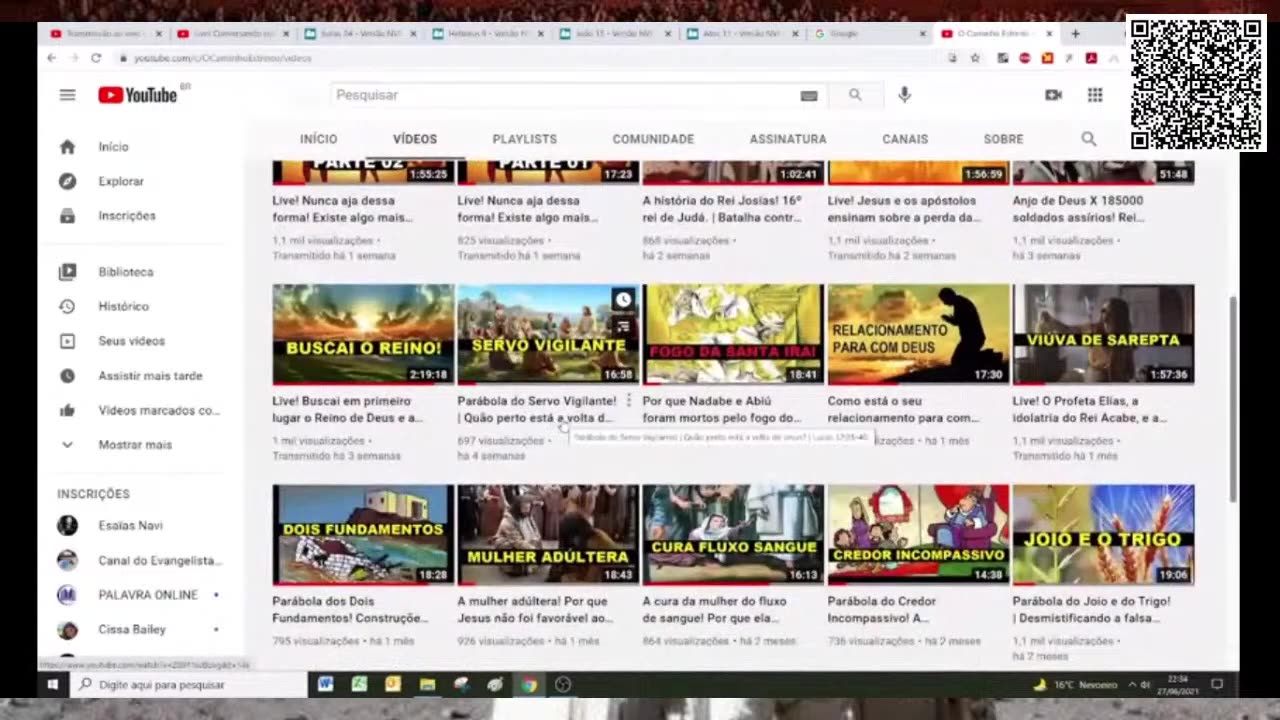
Task: Open VIÚVA DE SAREPTA thumbnail
Action: [1103, 335]
